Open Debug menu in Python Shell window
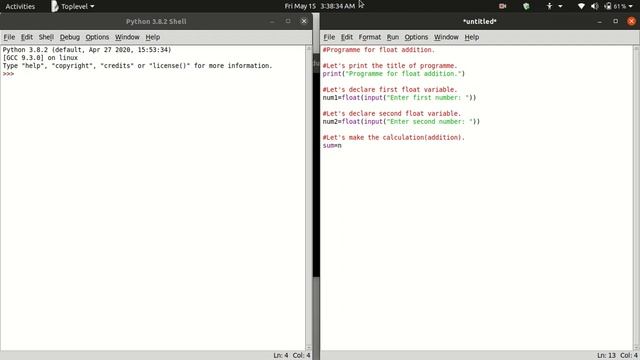This screenshot has height=360, width=640. 70,37
